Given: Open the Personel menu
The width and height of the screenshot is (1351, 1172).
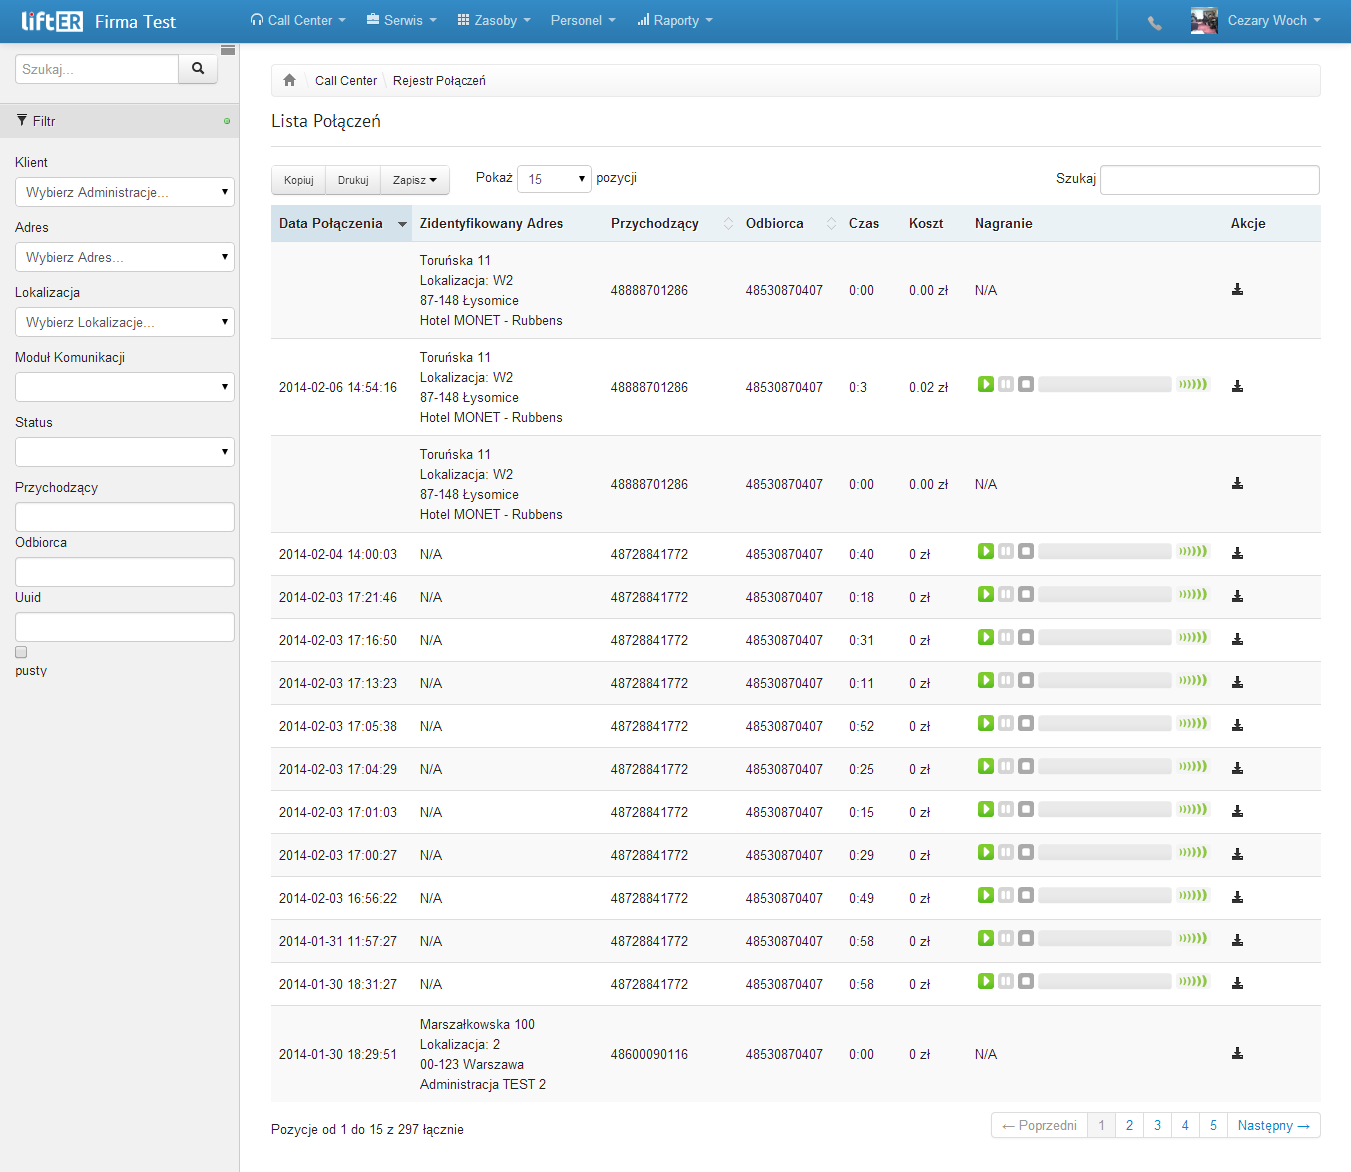Looking at the screenshot, I should 583,20.
